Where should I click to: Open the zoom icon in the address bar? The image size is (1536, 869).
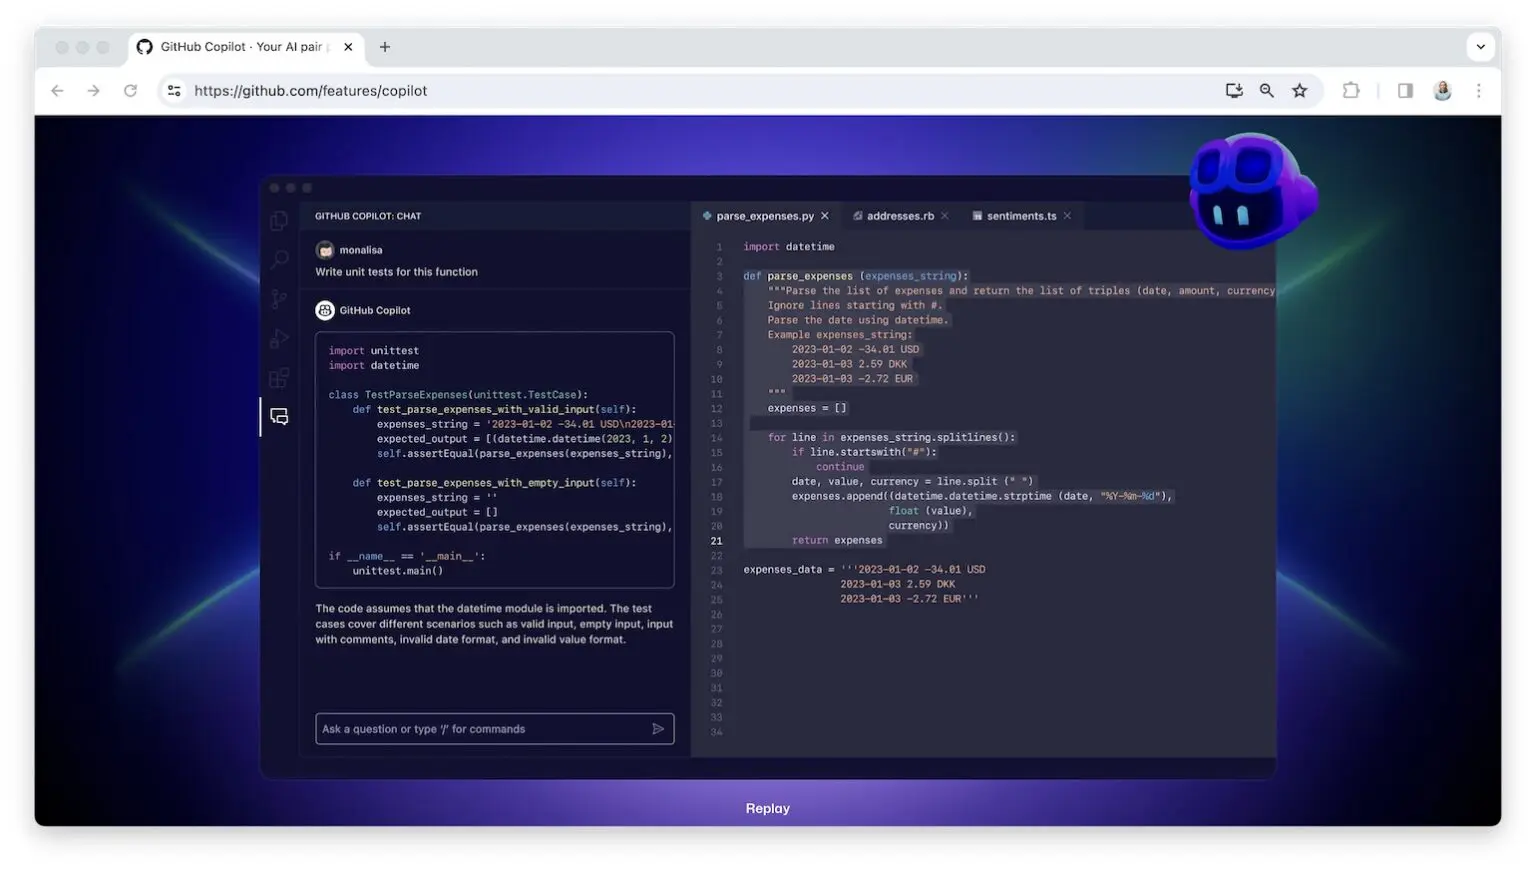pyautogui.click(x=1267, y=90)
